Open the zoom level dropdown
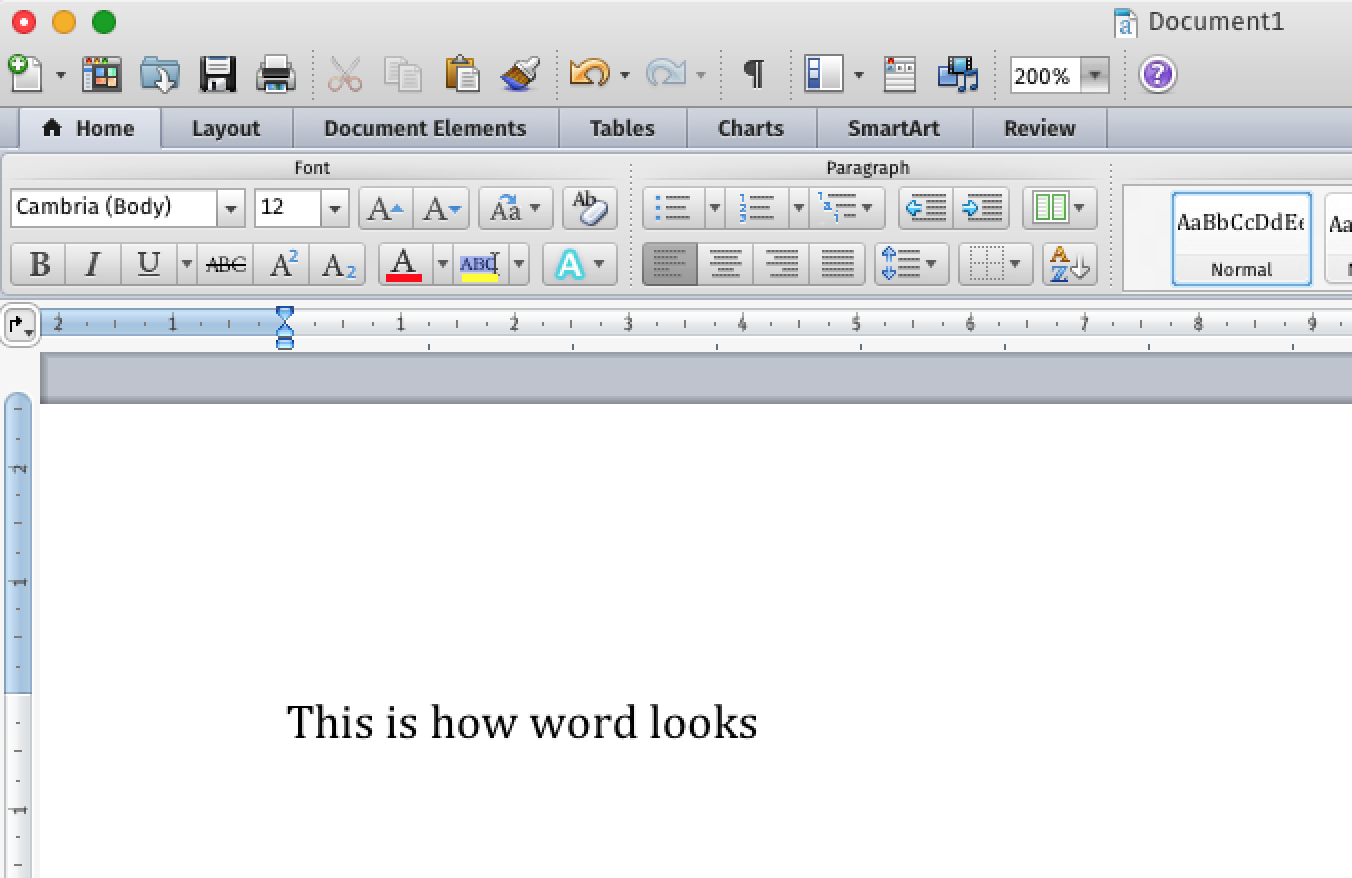The image size is (1352, 878). point(1096,75)
